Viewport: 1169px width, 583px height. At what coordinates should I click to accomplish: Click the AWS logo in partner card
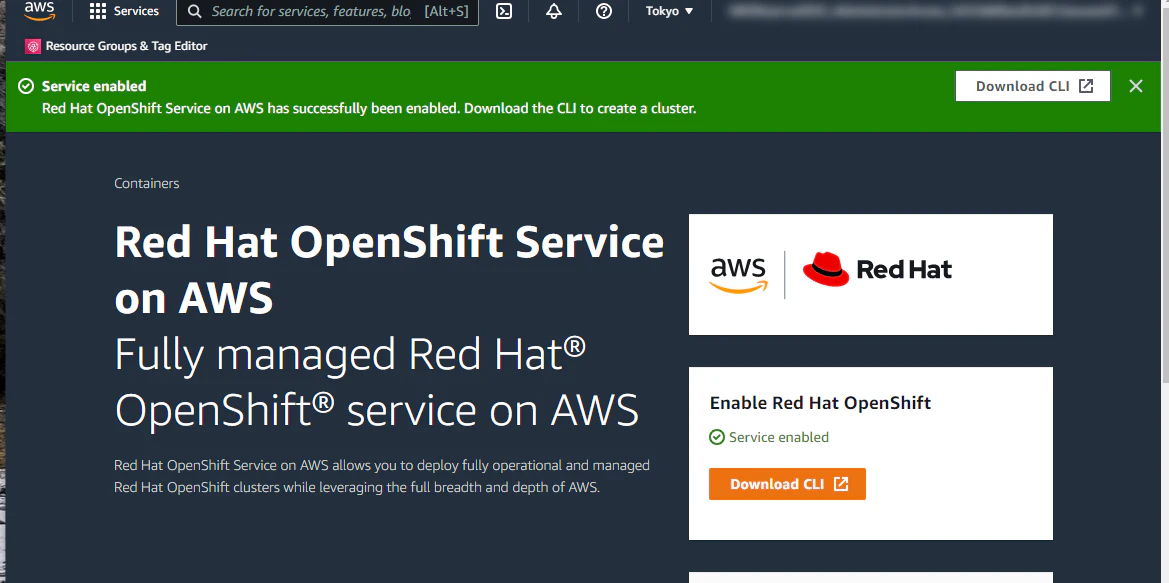(739, 274)
